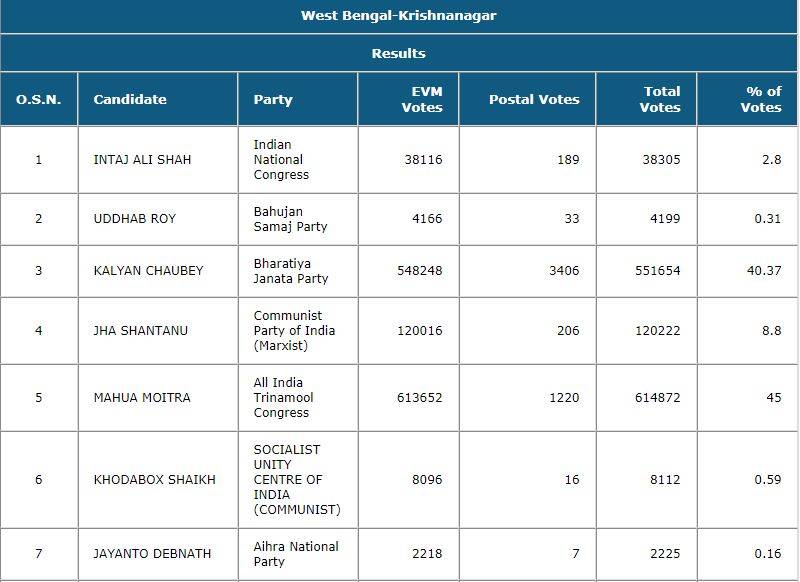This screenshot has height=582, width=800.
Task: Click the EVM Votes column header
Action: pos(421,99)
